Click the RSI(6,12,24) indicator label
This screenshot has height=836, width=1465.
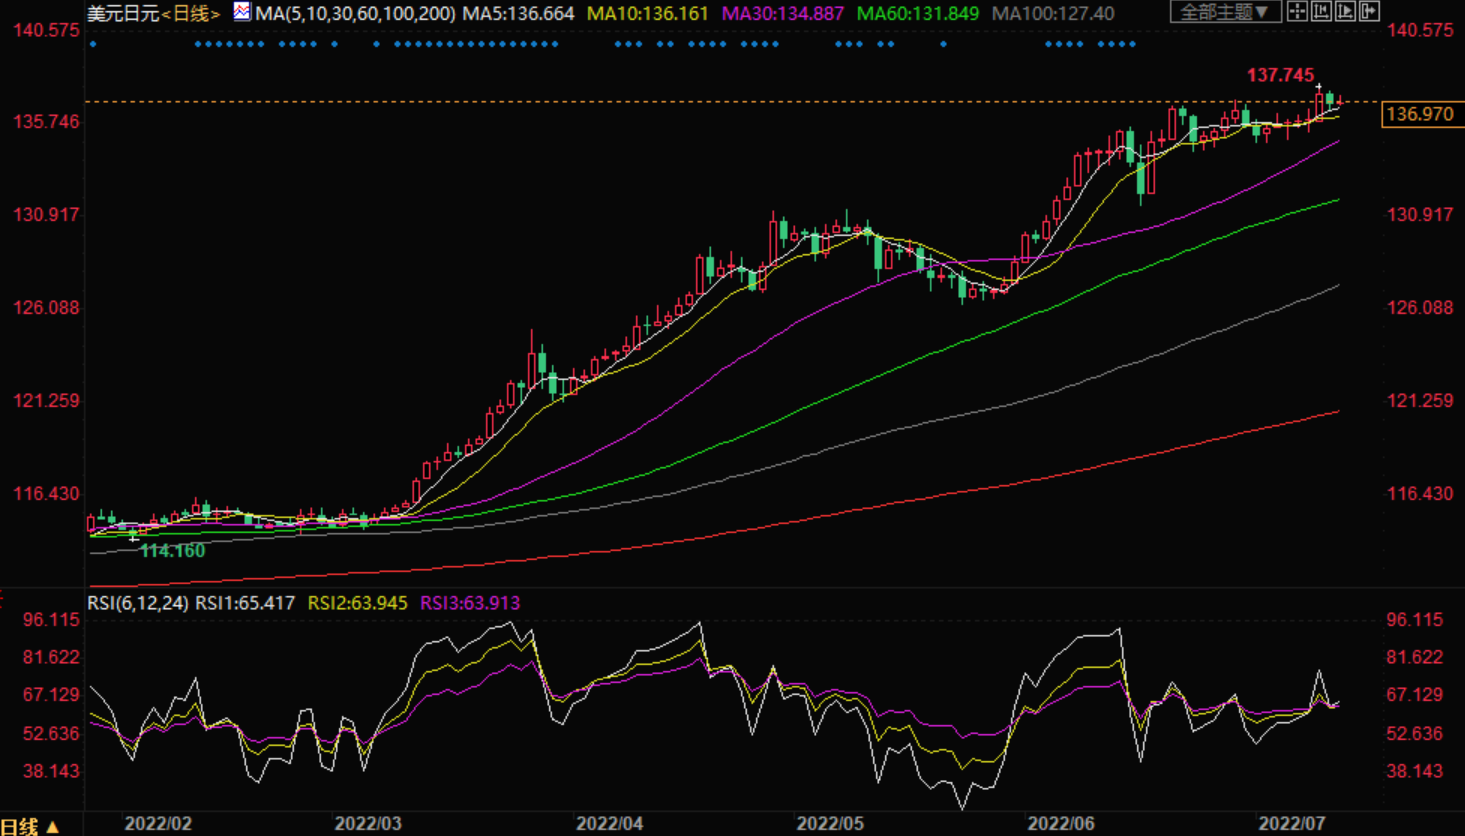[137, 603]
